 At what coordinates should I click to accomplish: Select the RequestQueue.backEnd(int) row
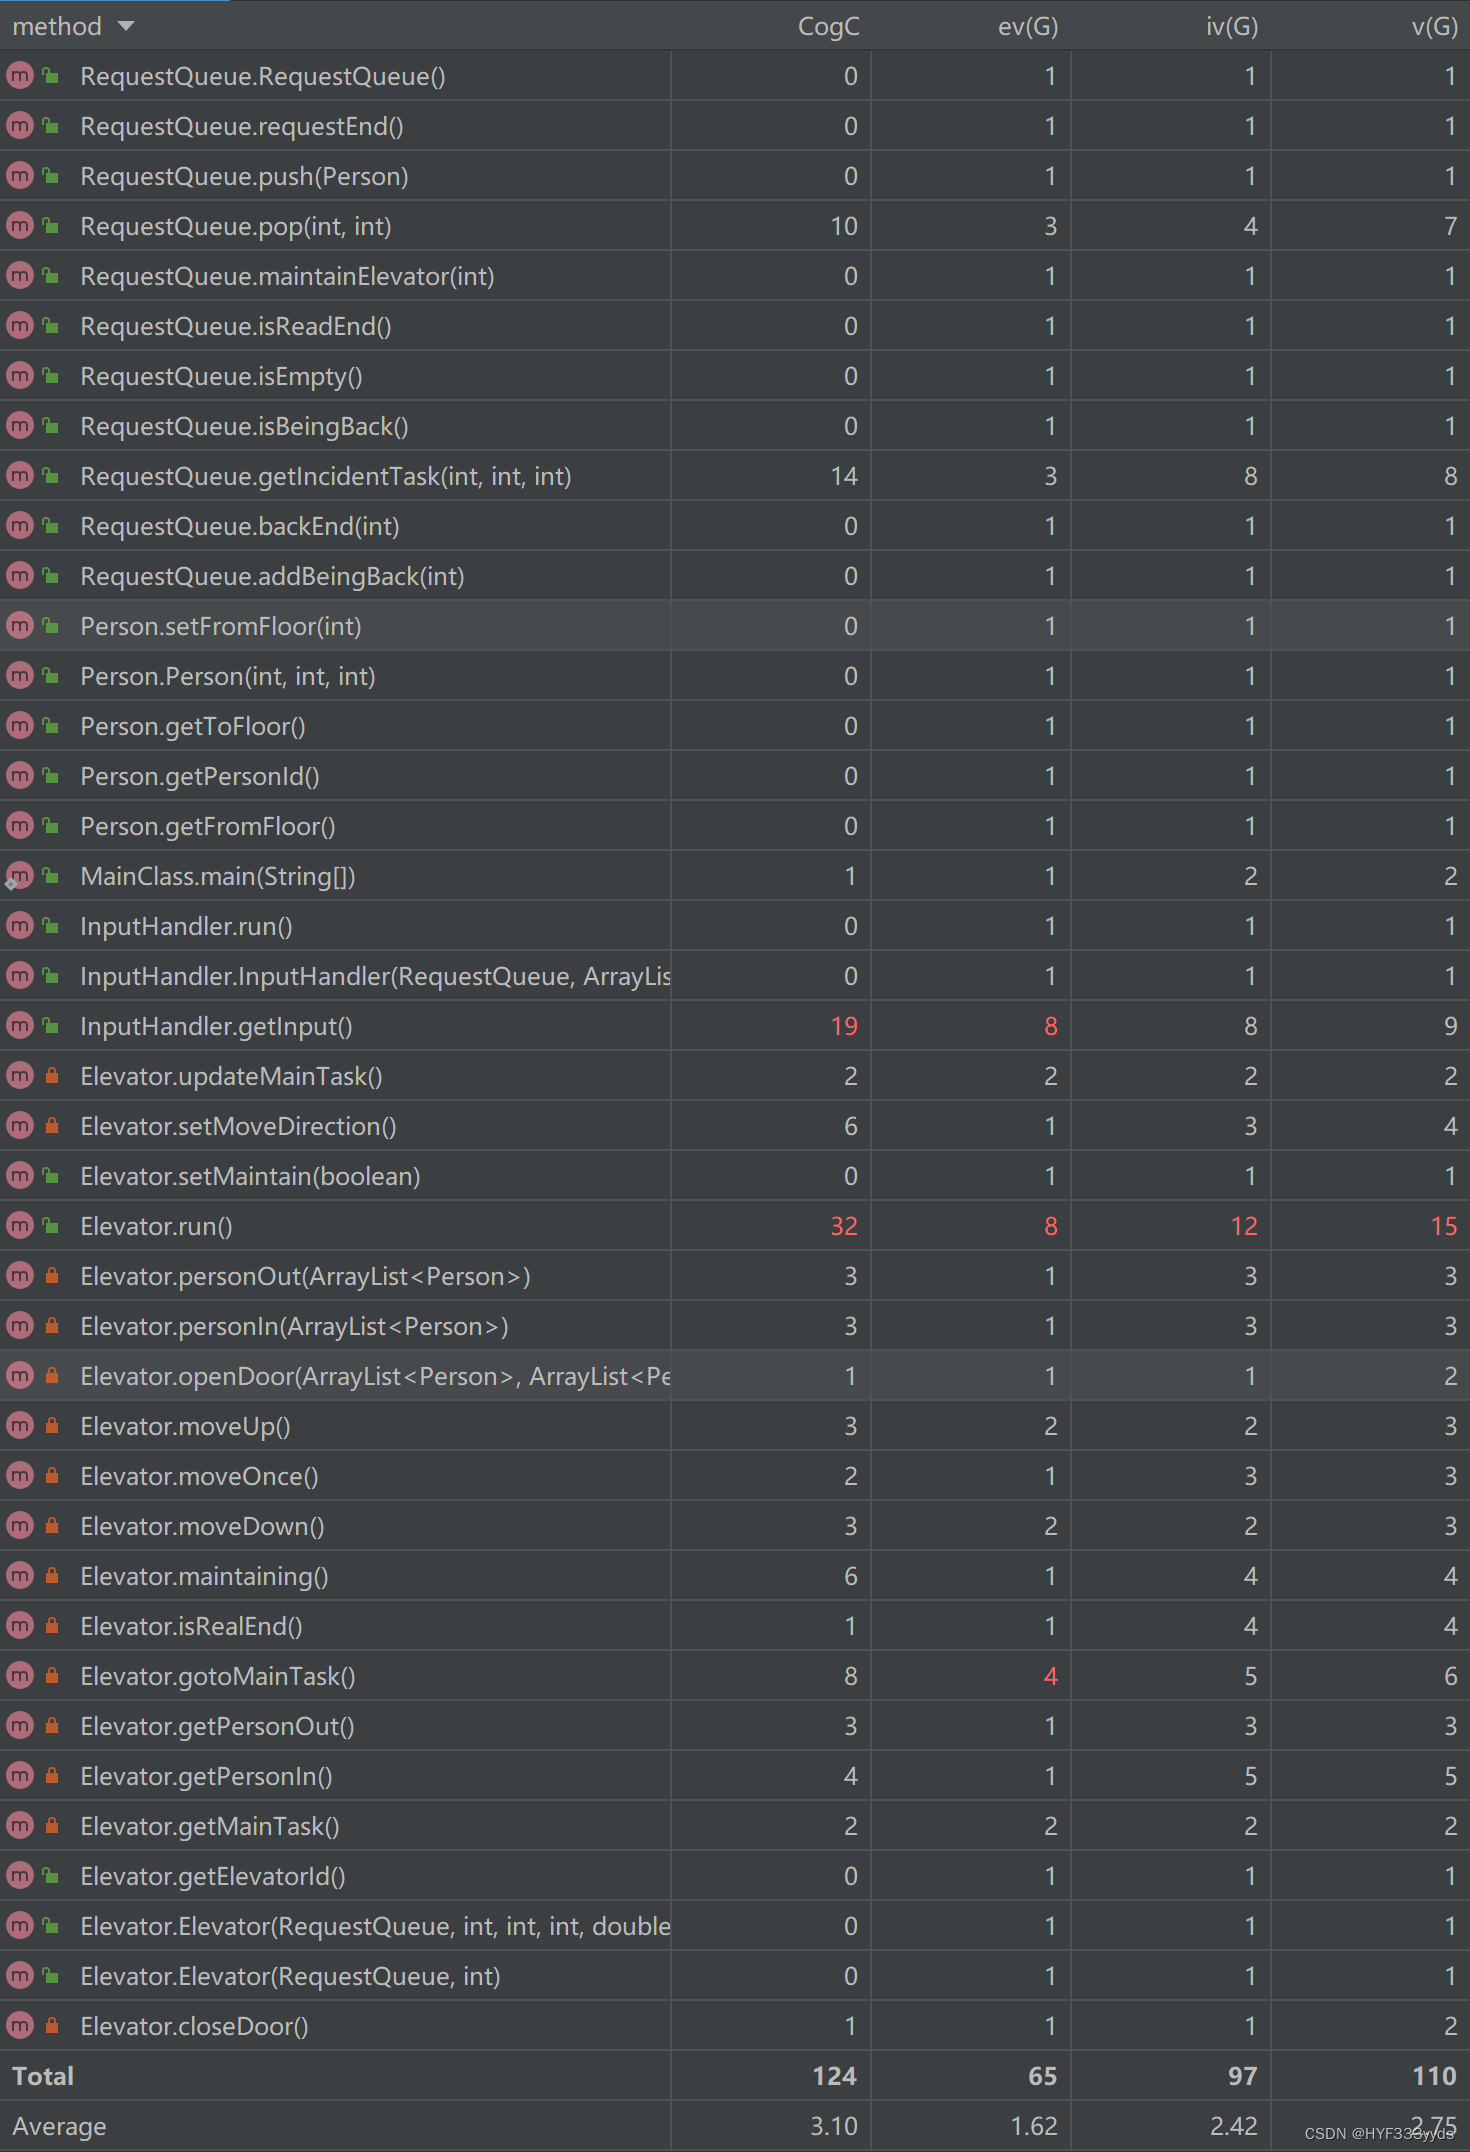click(x=735, y=526)
